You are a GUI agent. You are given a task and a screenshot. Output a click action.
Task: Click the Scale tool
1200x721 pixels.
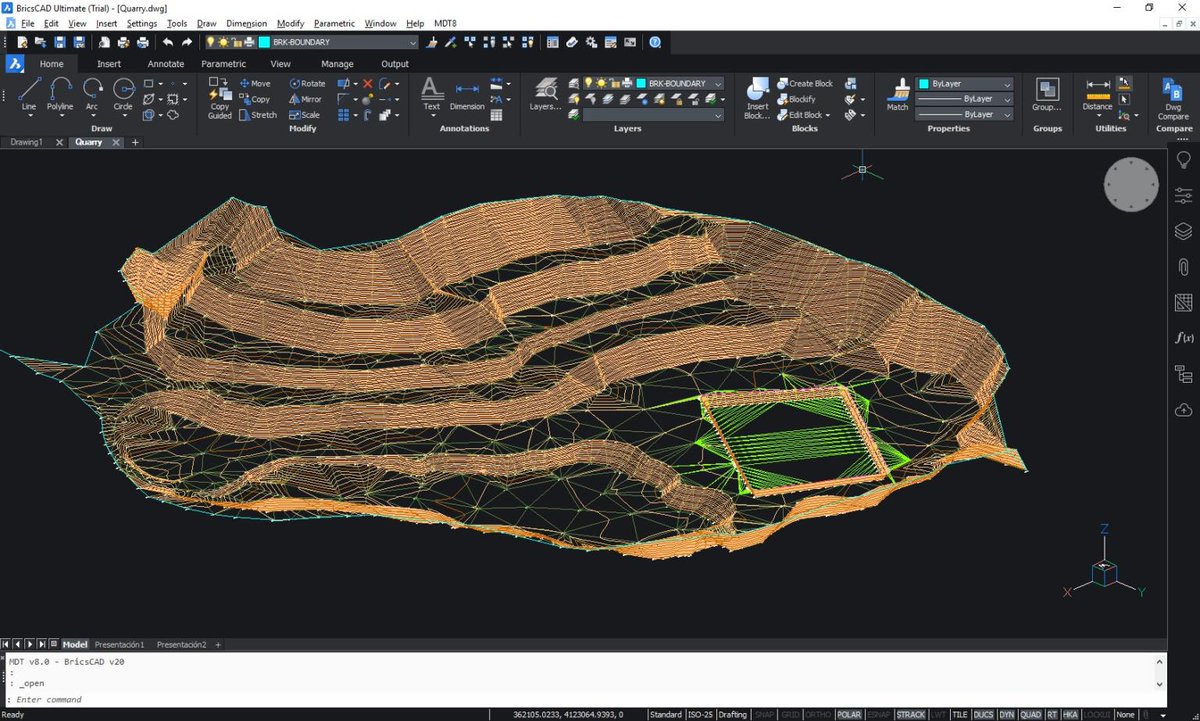click(x=304, y=115)
